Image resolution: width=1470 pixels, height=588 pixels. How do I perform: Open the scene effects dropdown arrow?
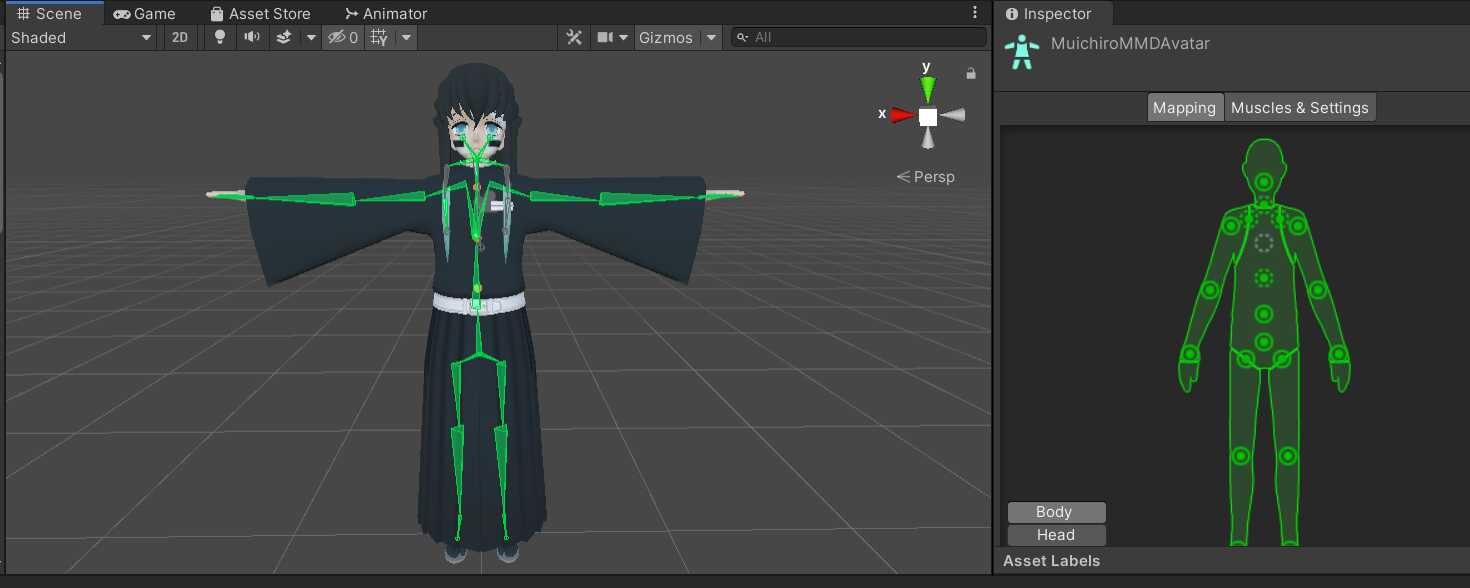point(311,37)
